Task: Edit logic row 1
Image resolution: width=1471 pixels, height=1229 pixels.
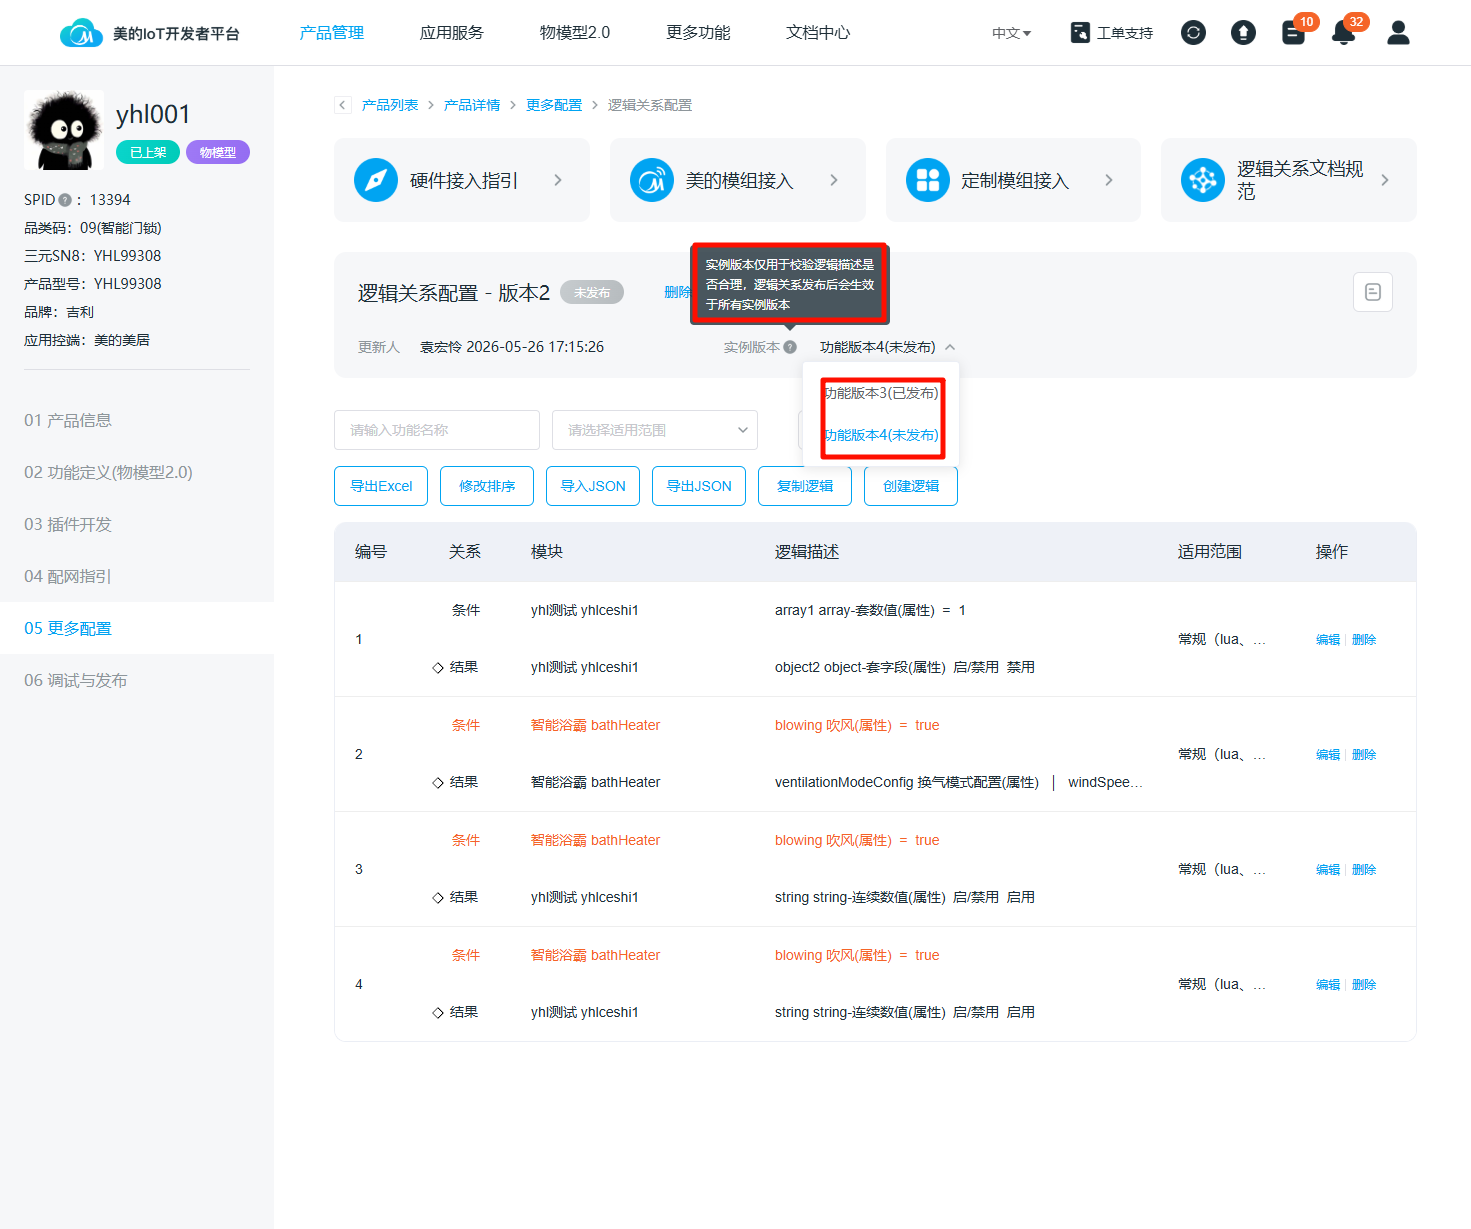Action: [1328, 640]
